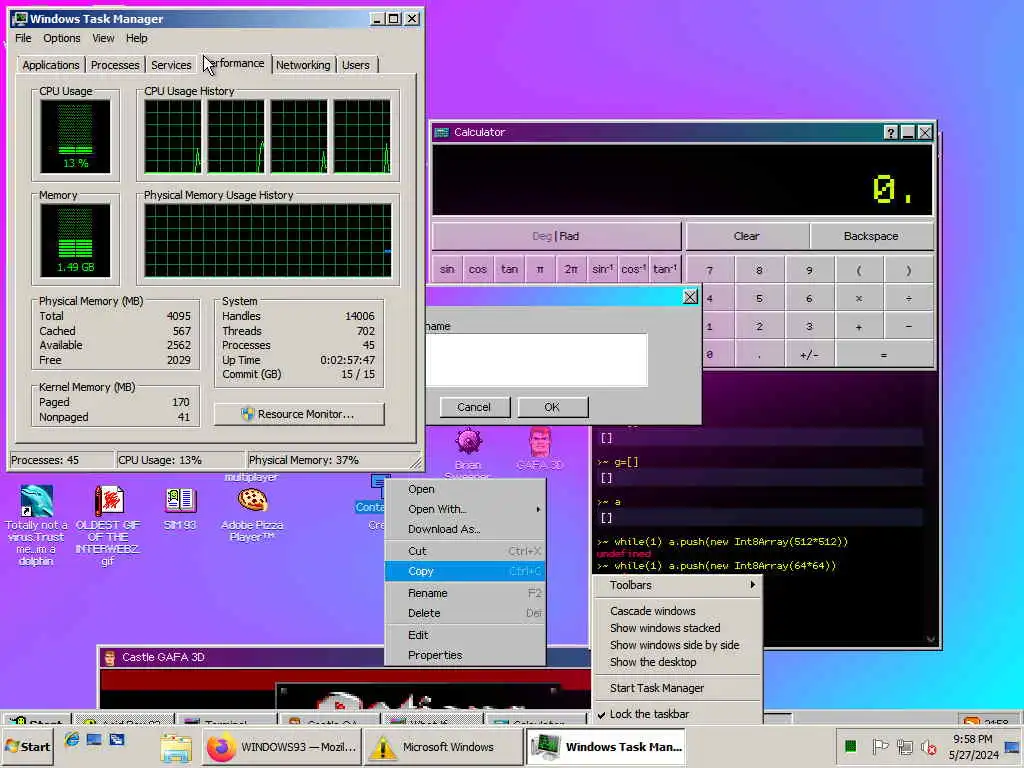Open the Task Manager View menu

[103, 39]
